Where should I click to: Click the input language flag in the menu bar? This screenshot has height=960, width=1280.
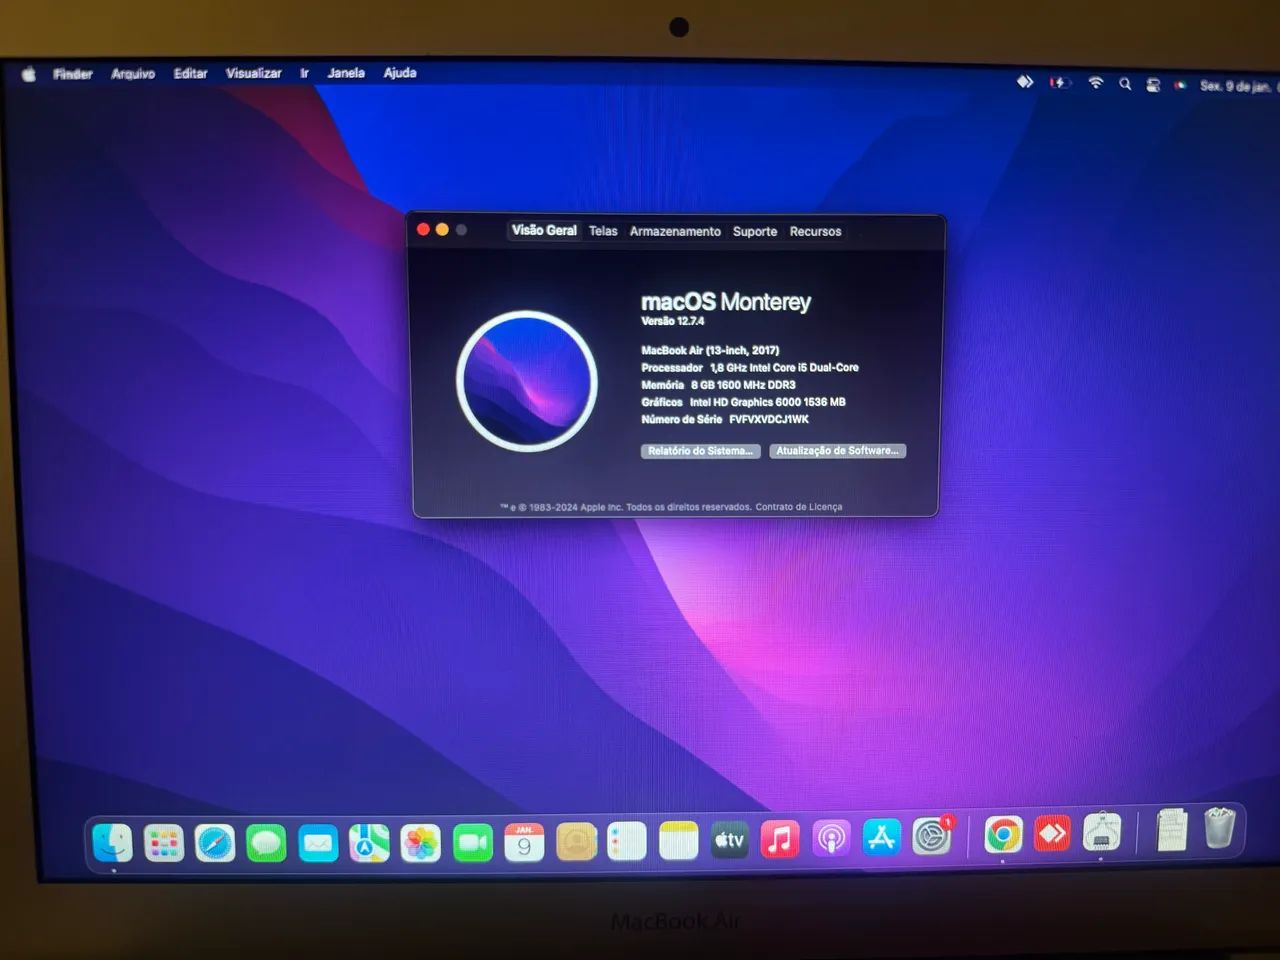click(1181, 85)
